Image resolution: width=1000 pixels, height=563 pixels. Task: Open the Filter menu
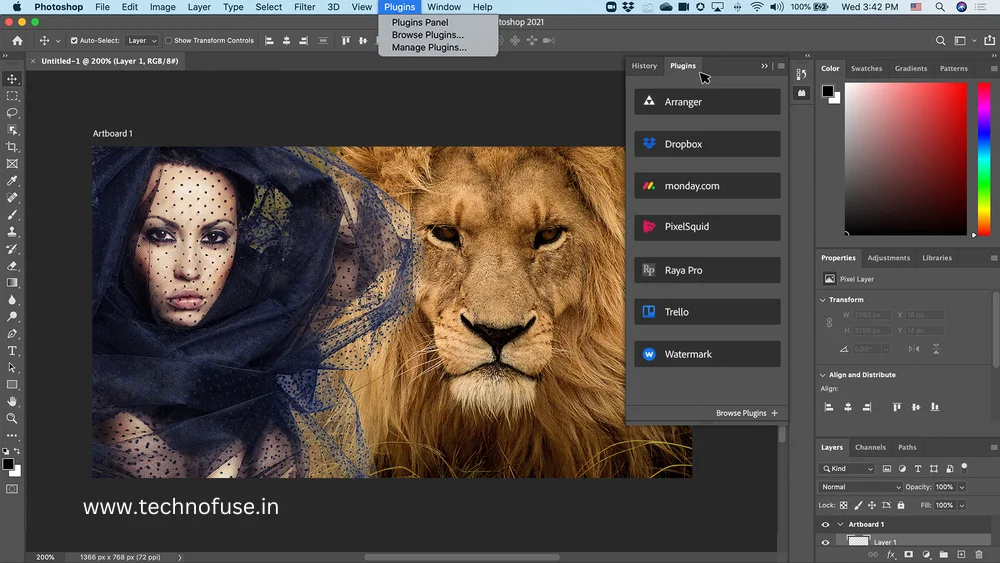click(x=304, y=7)
